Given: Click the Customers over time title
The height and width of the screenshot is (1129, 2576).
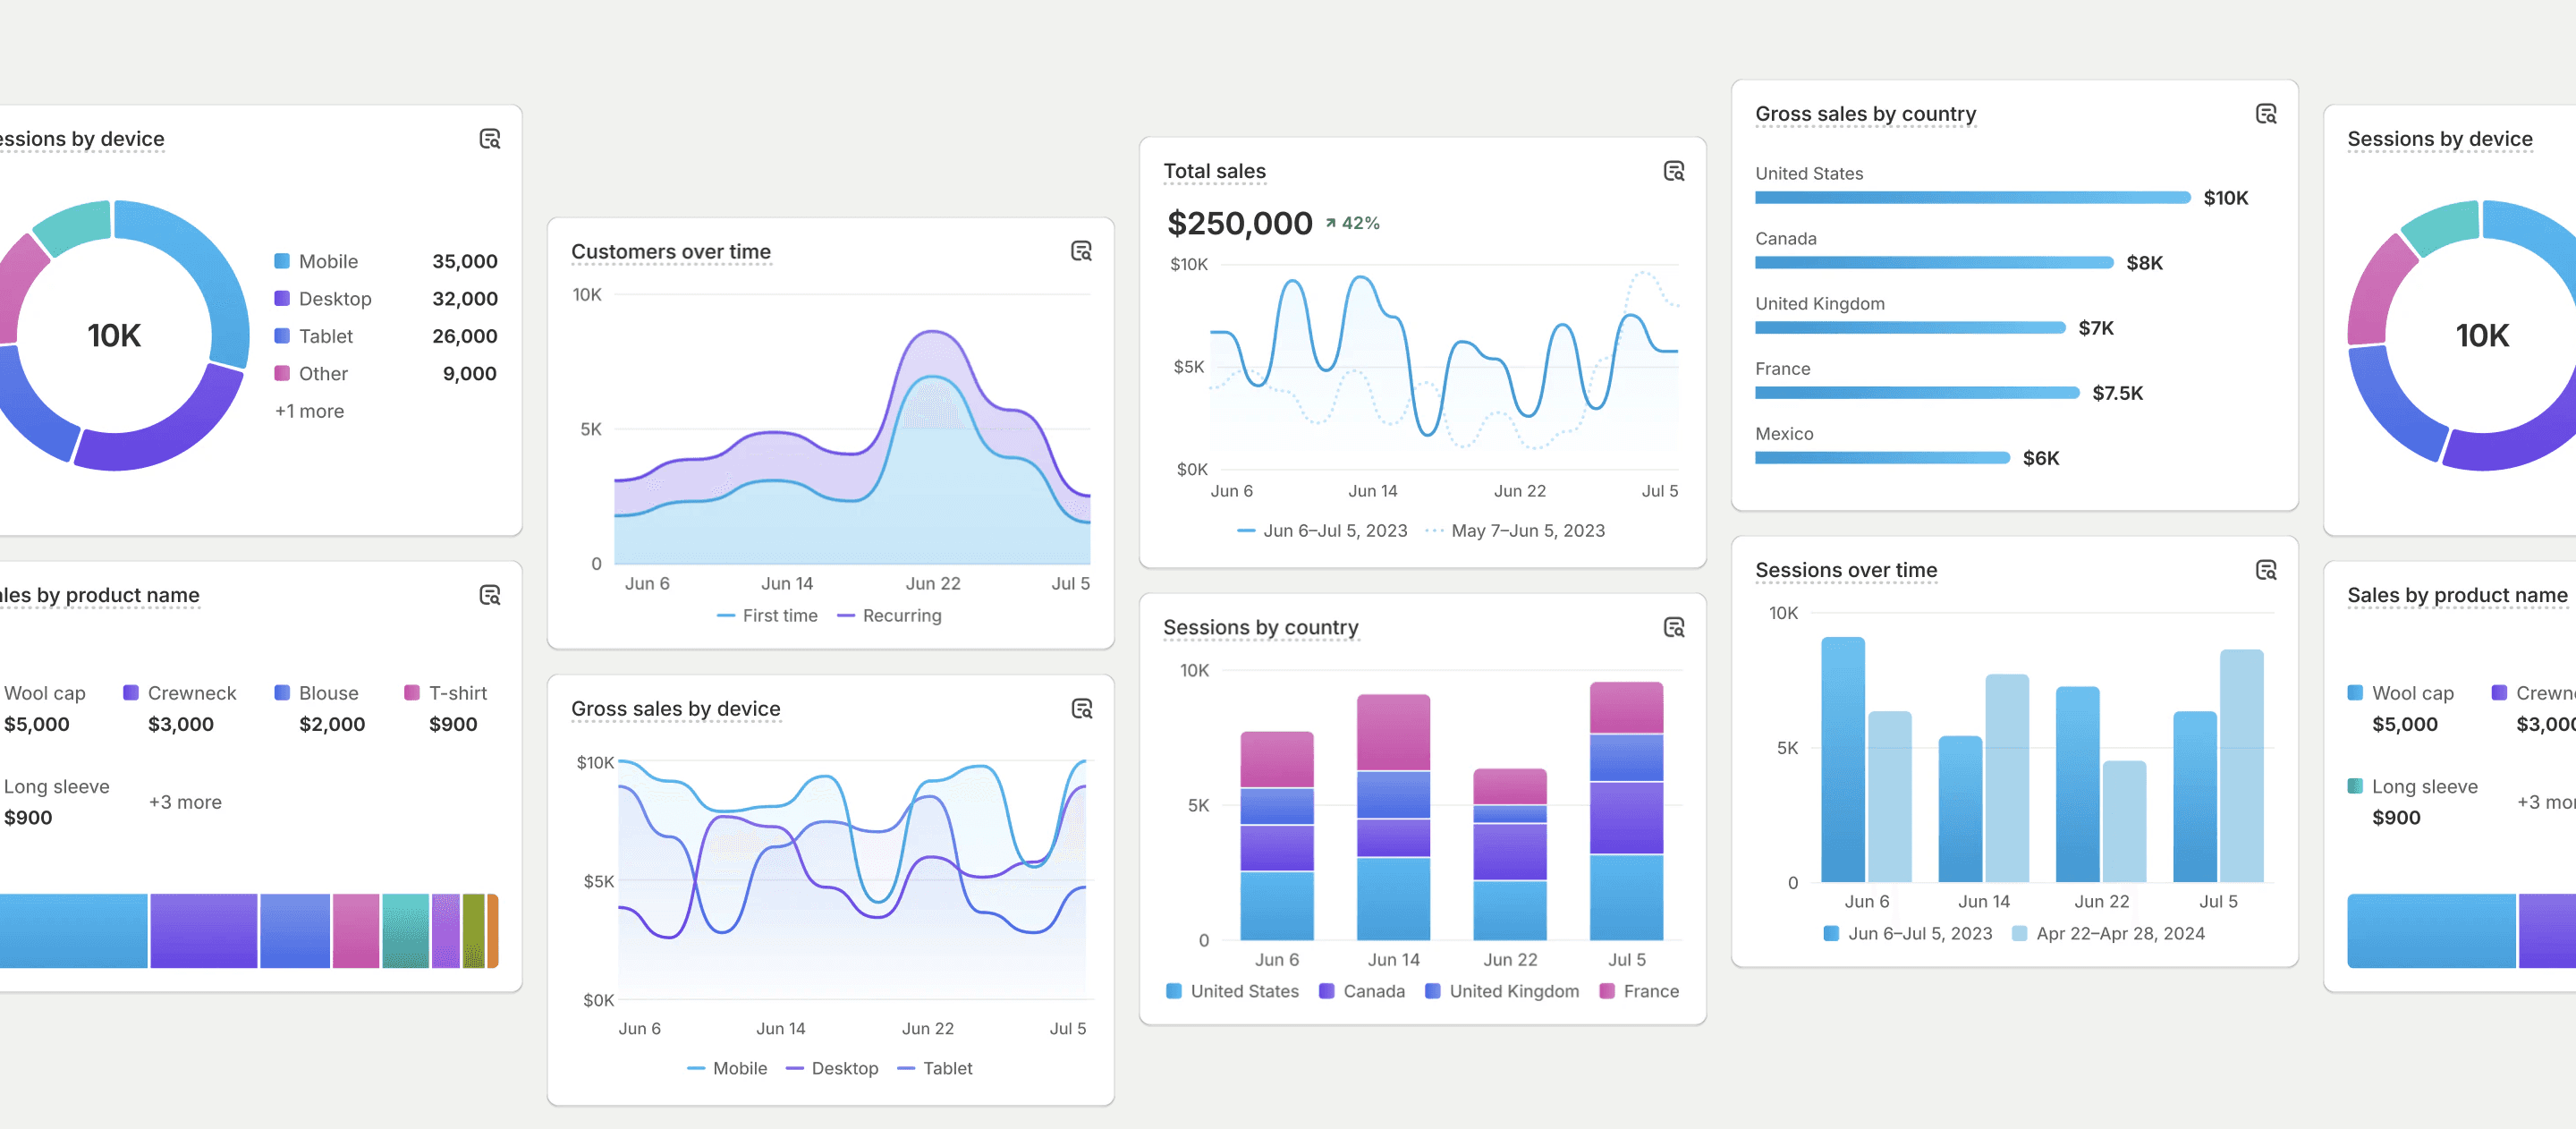Looking at the screenshot, I should [671, 251].
